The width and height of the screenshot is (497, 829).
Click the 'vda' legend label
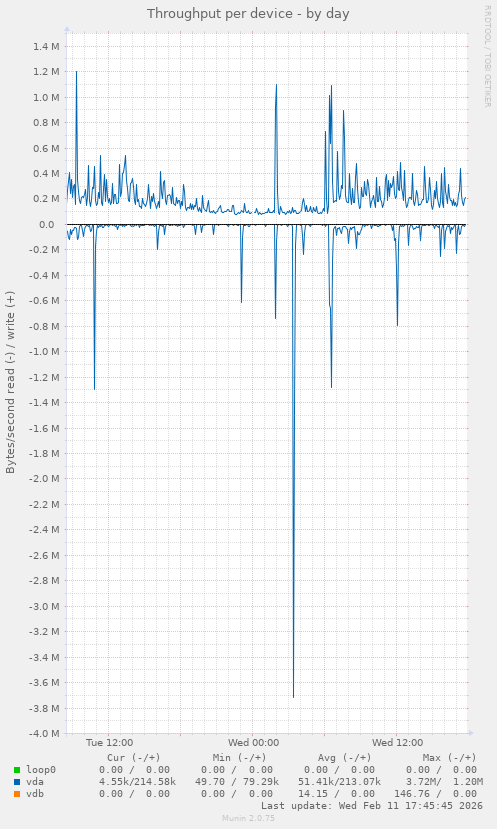tap(35, 782)
